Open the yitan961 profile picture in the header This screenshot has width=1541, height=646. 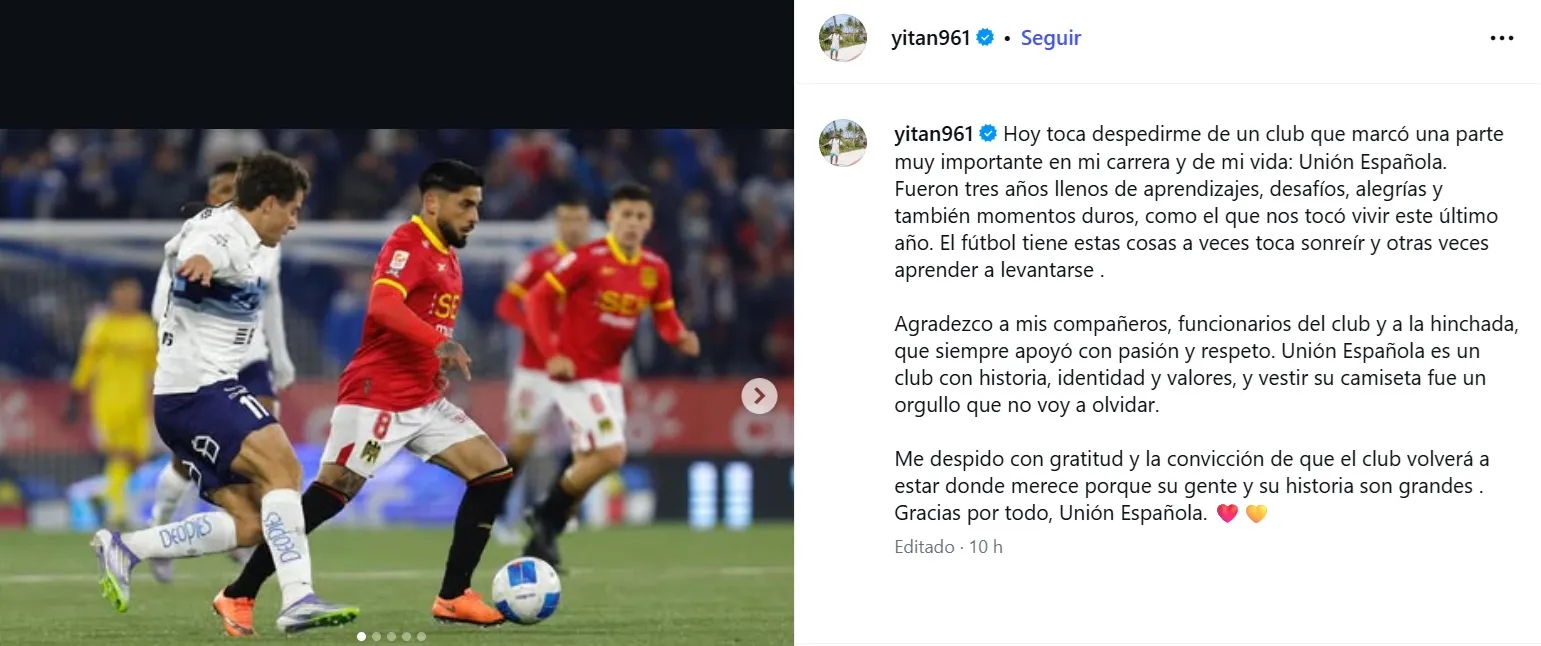(x=843, y=38)
